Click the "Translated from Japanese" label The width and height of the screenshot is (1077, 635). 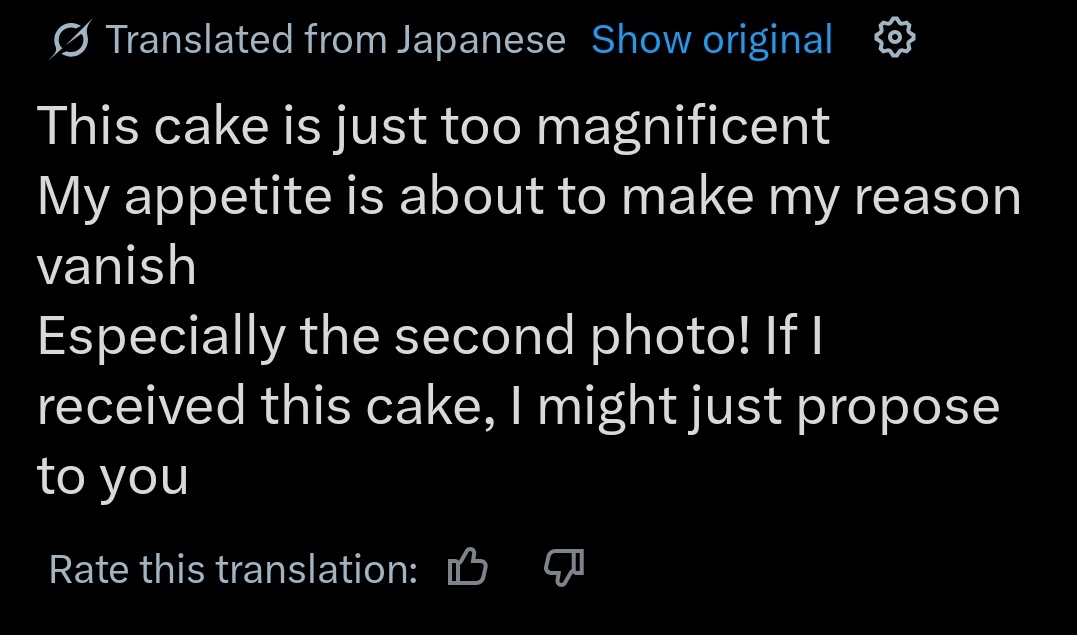[336, 40]
